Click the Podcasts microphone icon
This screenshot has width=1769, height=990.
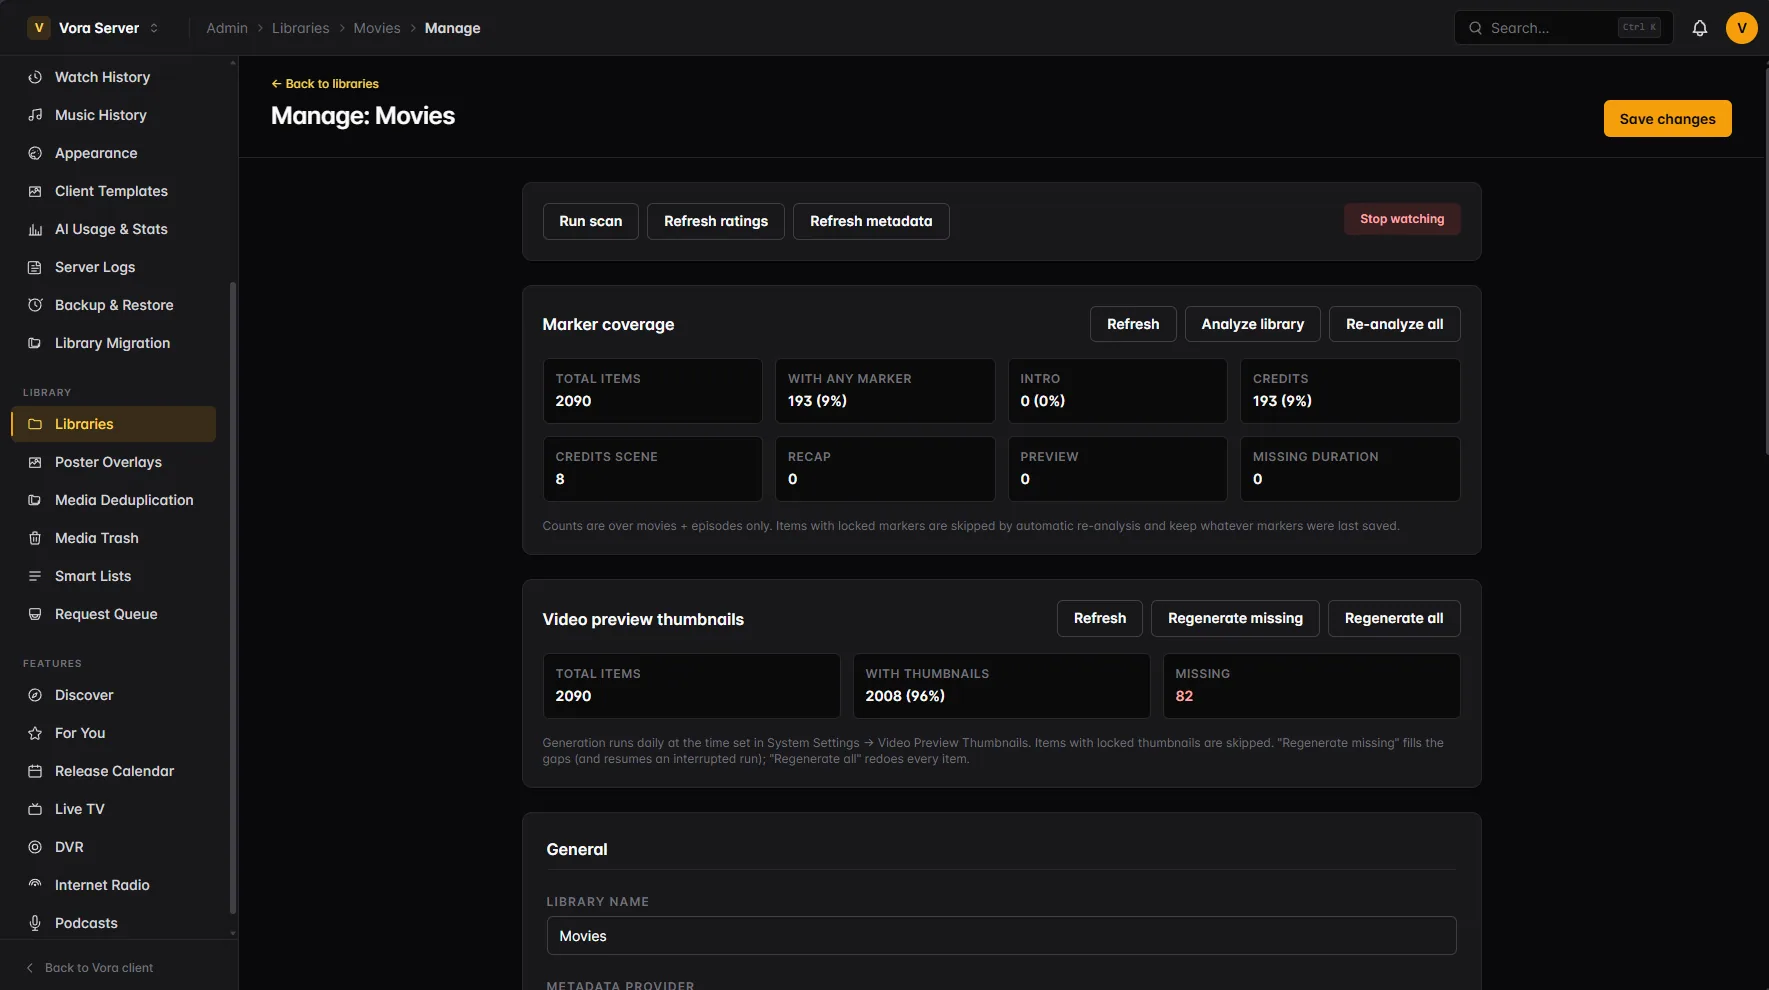pos(35,923)
